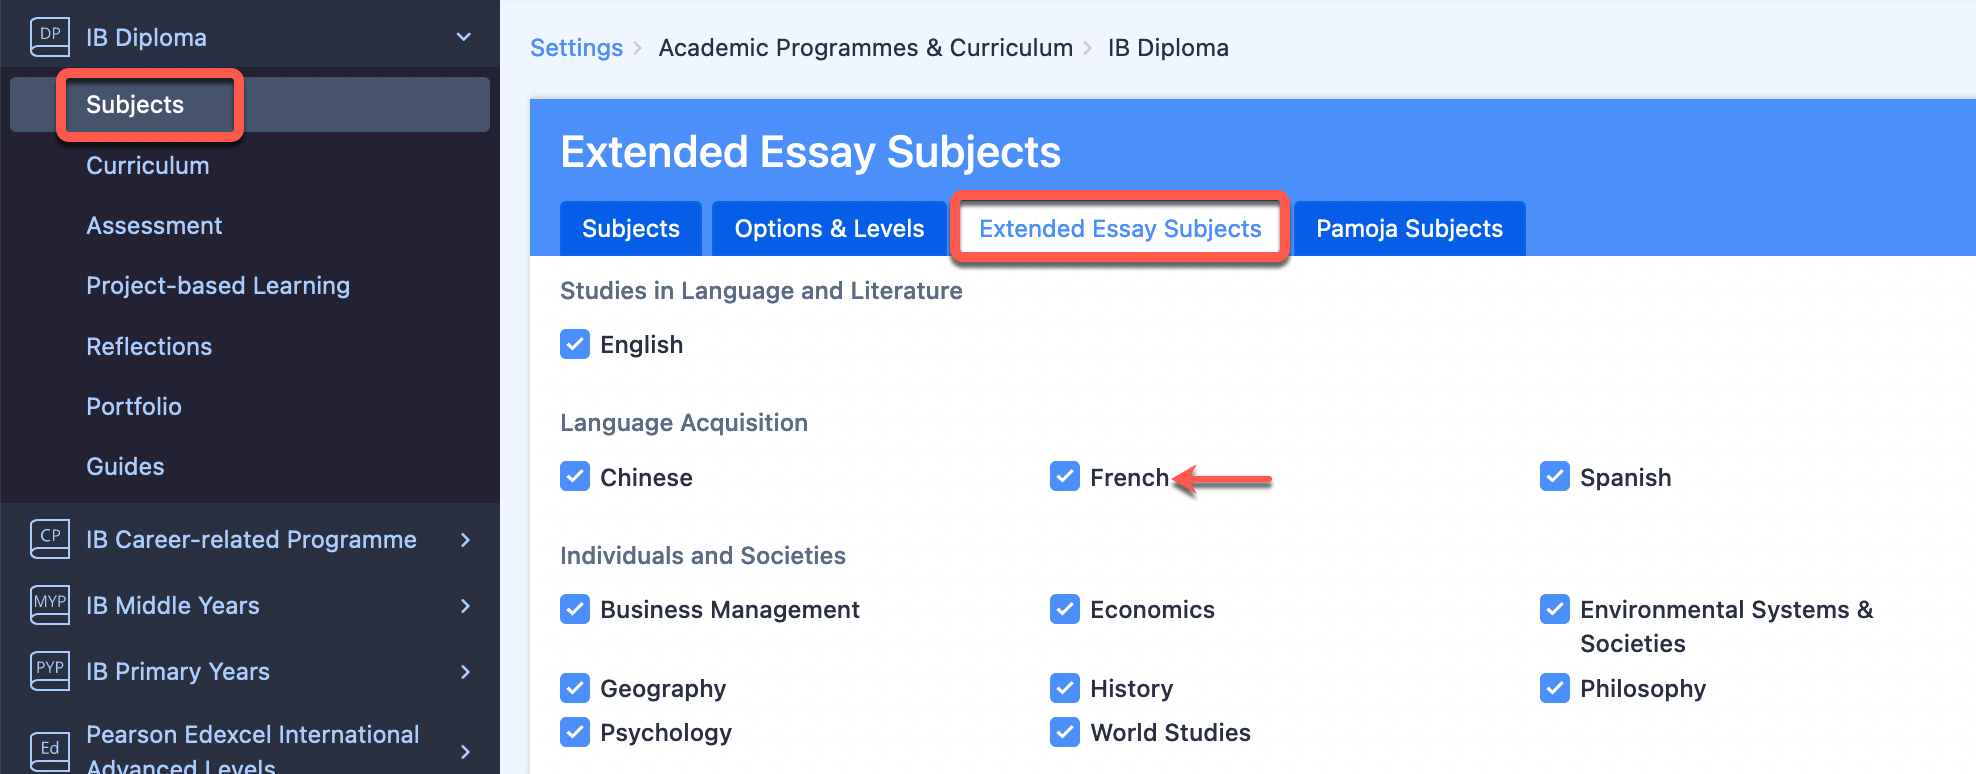
Task: Select Reflections in the sidebar
Action: click(149, 347)
